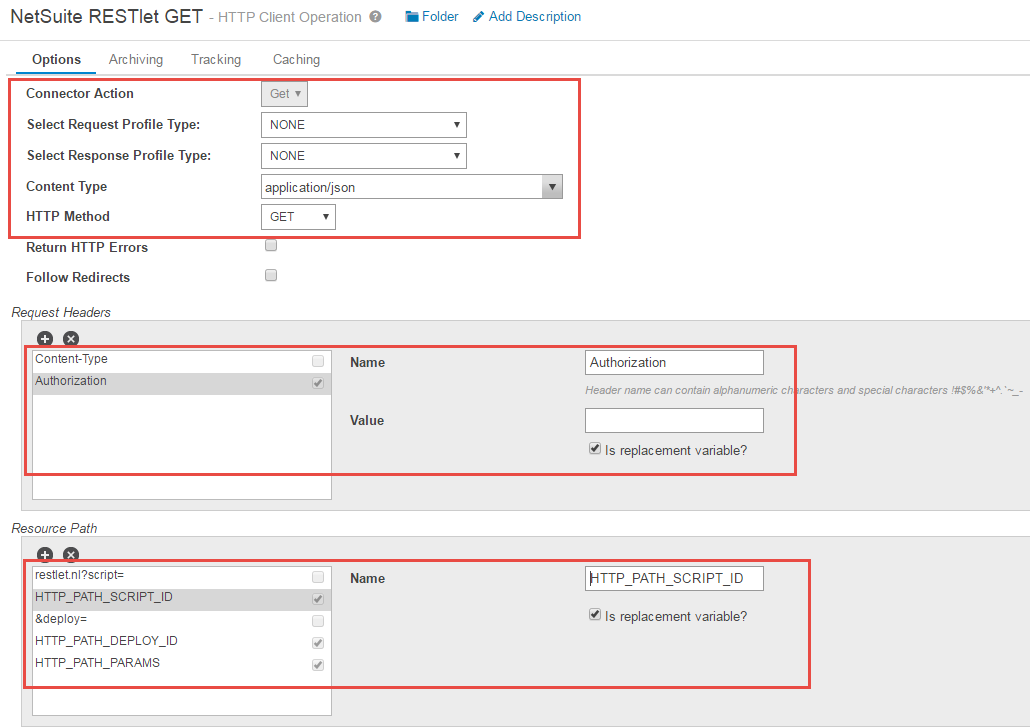
Task: Click the Authorization header Value field
Action: [x=673, y=420]
